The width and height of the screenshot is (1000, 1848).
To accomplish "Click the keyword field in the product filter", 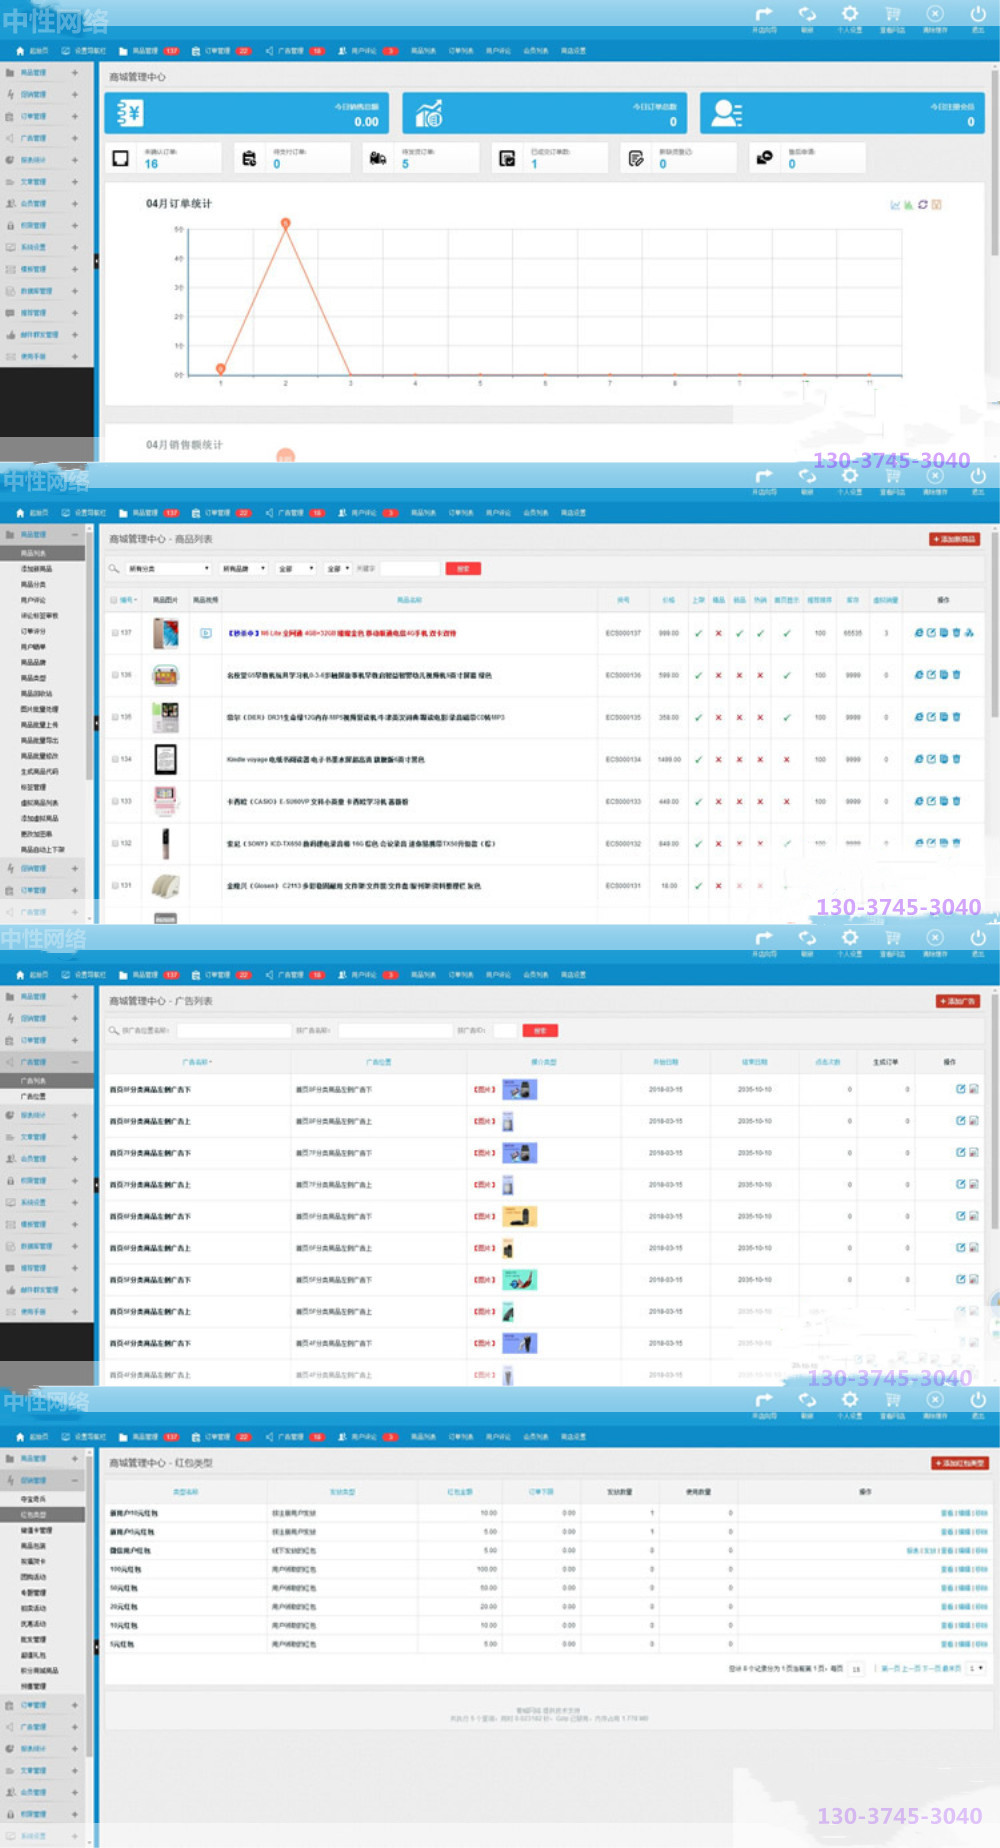I will [x=411, y=568].
